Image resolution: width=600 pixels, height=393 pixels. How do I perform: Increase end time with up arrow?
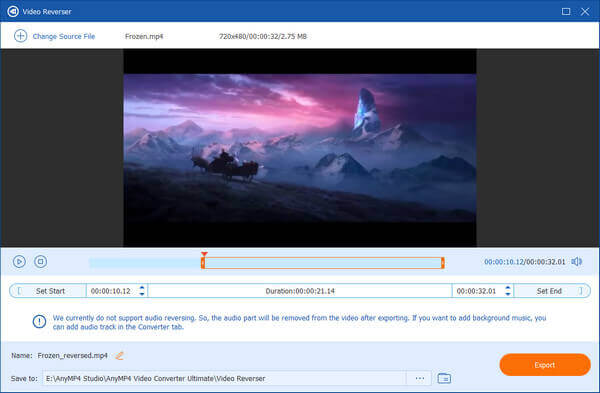(508, 288)
